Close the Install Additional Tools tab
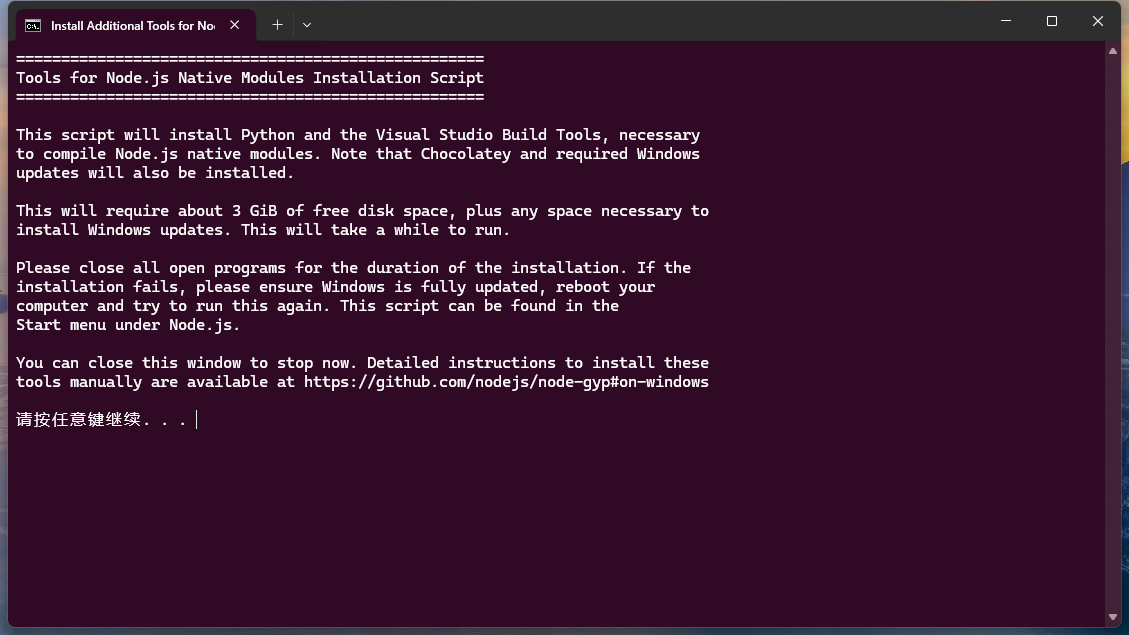Image resolution: width=1129 pixels, height=635 pixels. coord(235,25)
